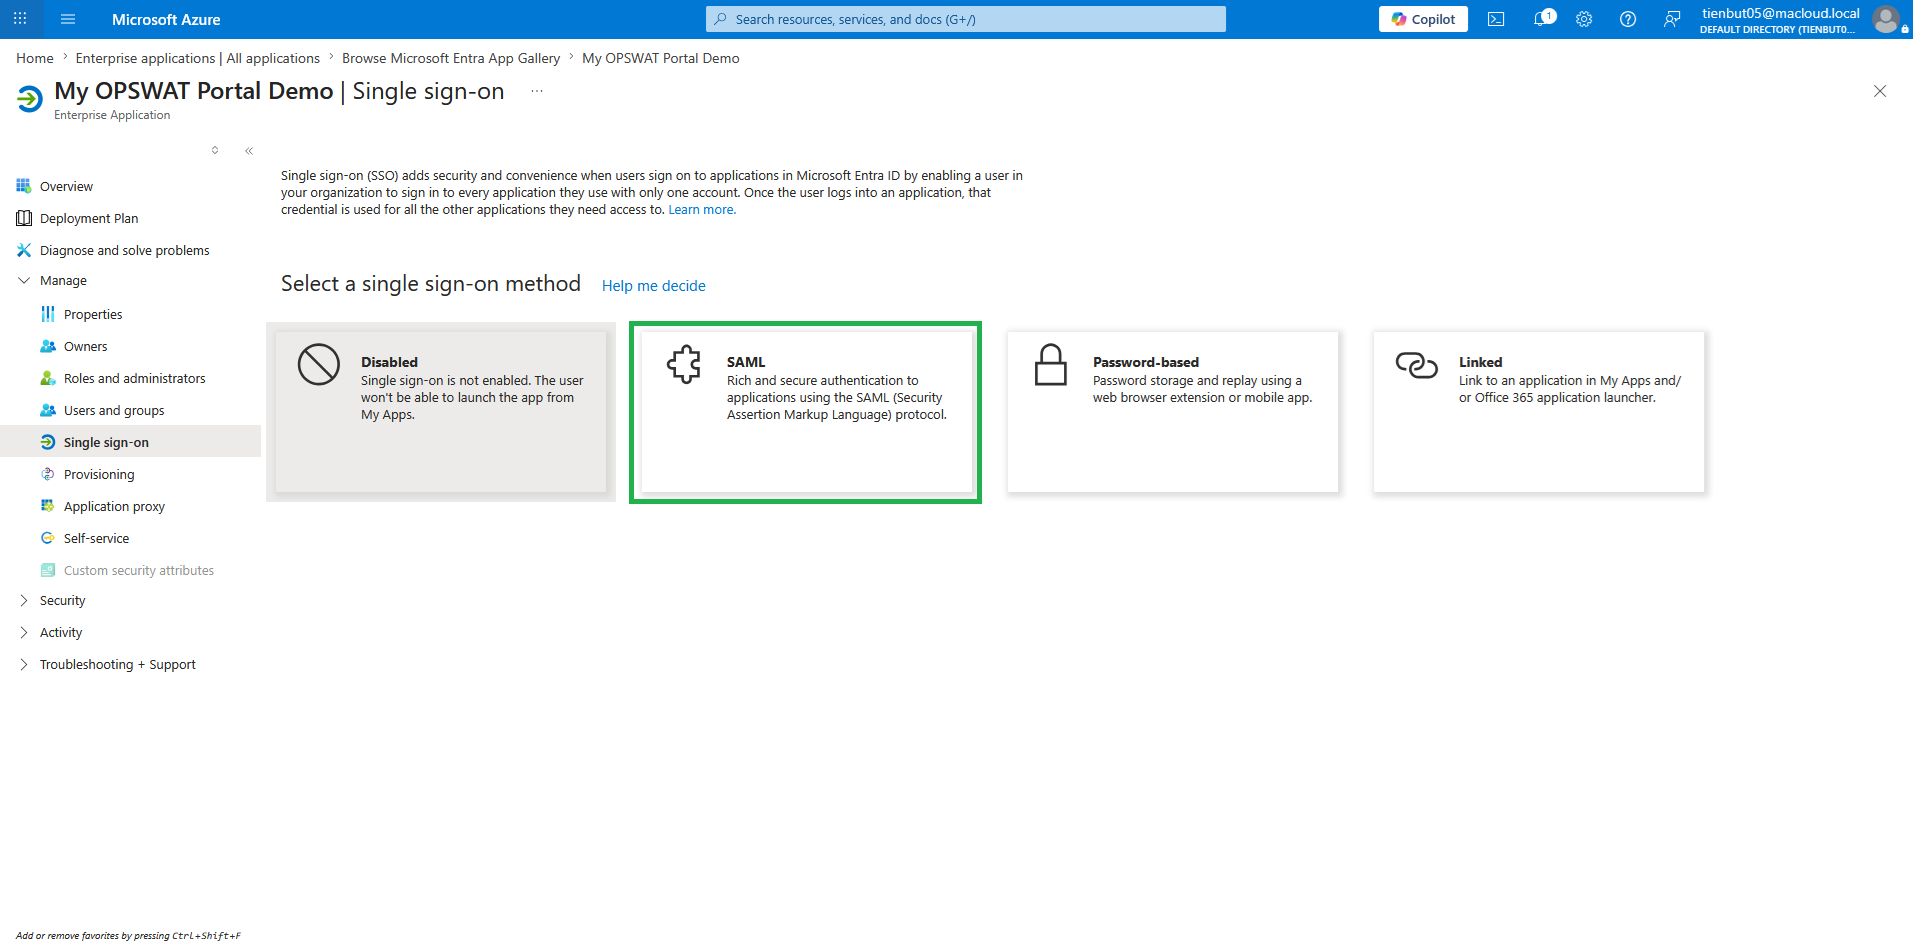Open the feedback icon in header
Viewport: 1913px width, 943px height.
point(1672,19)
